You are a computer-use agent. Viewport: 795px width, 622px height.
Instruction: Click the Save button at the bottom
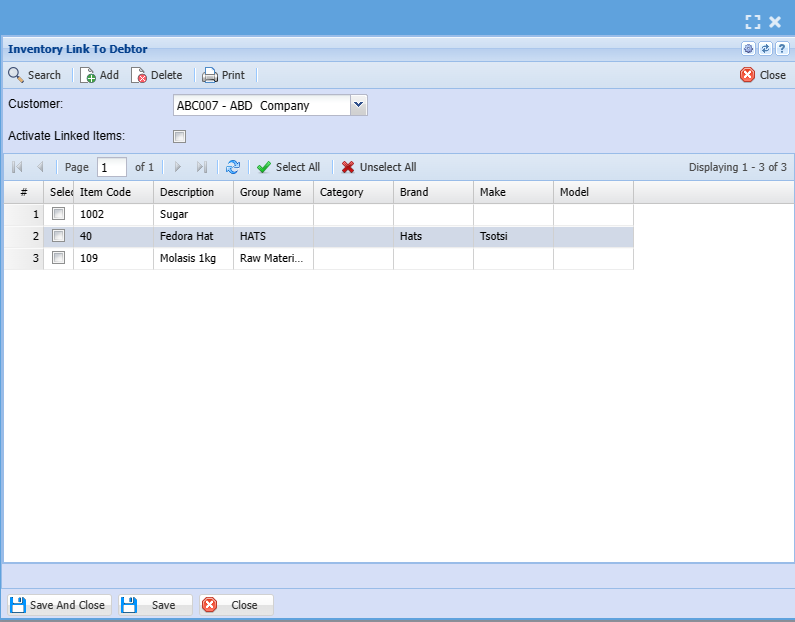click(x=155, y=605)
